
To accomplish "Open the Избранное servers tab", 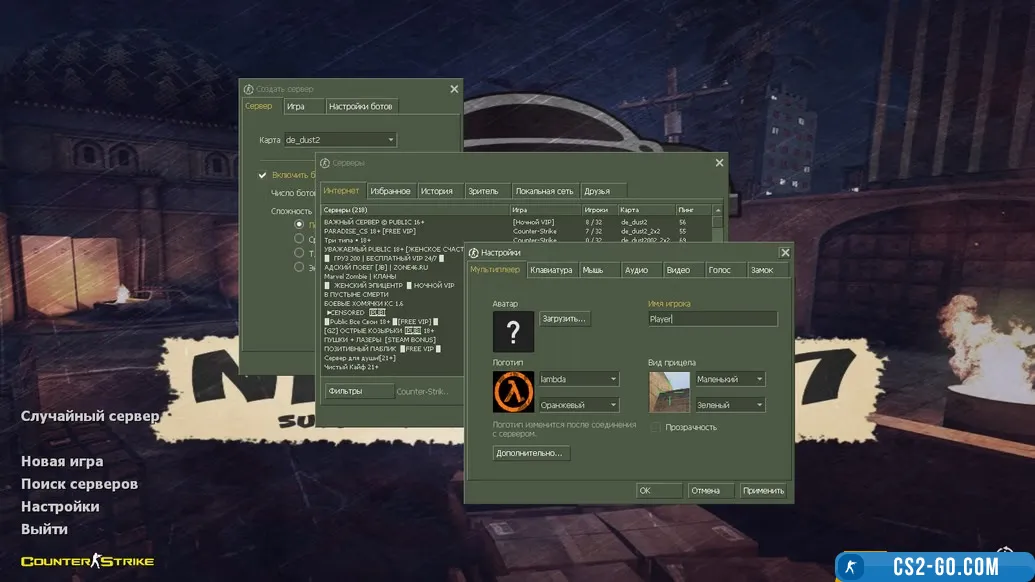I will click(390, 191).
